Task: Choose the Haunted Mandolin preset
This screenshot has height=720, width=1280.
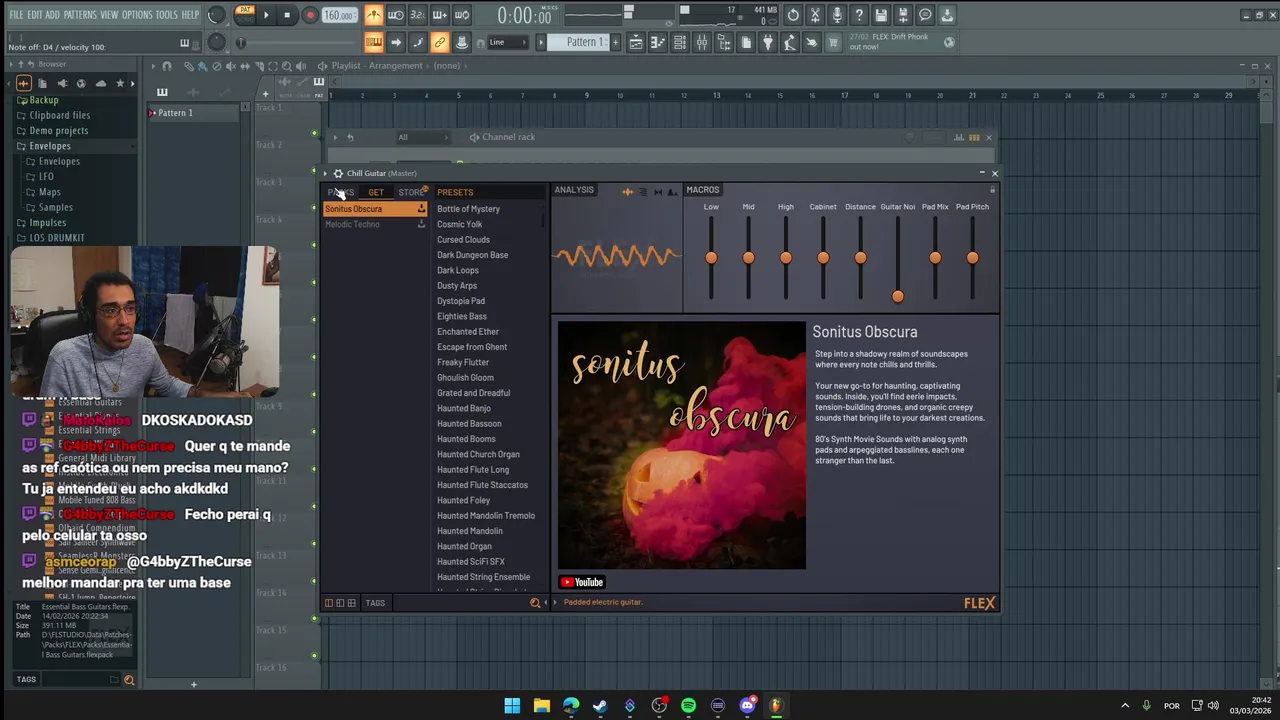Action: (x=470, y=531)
